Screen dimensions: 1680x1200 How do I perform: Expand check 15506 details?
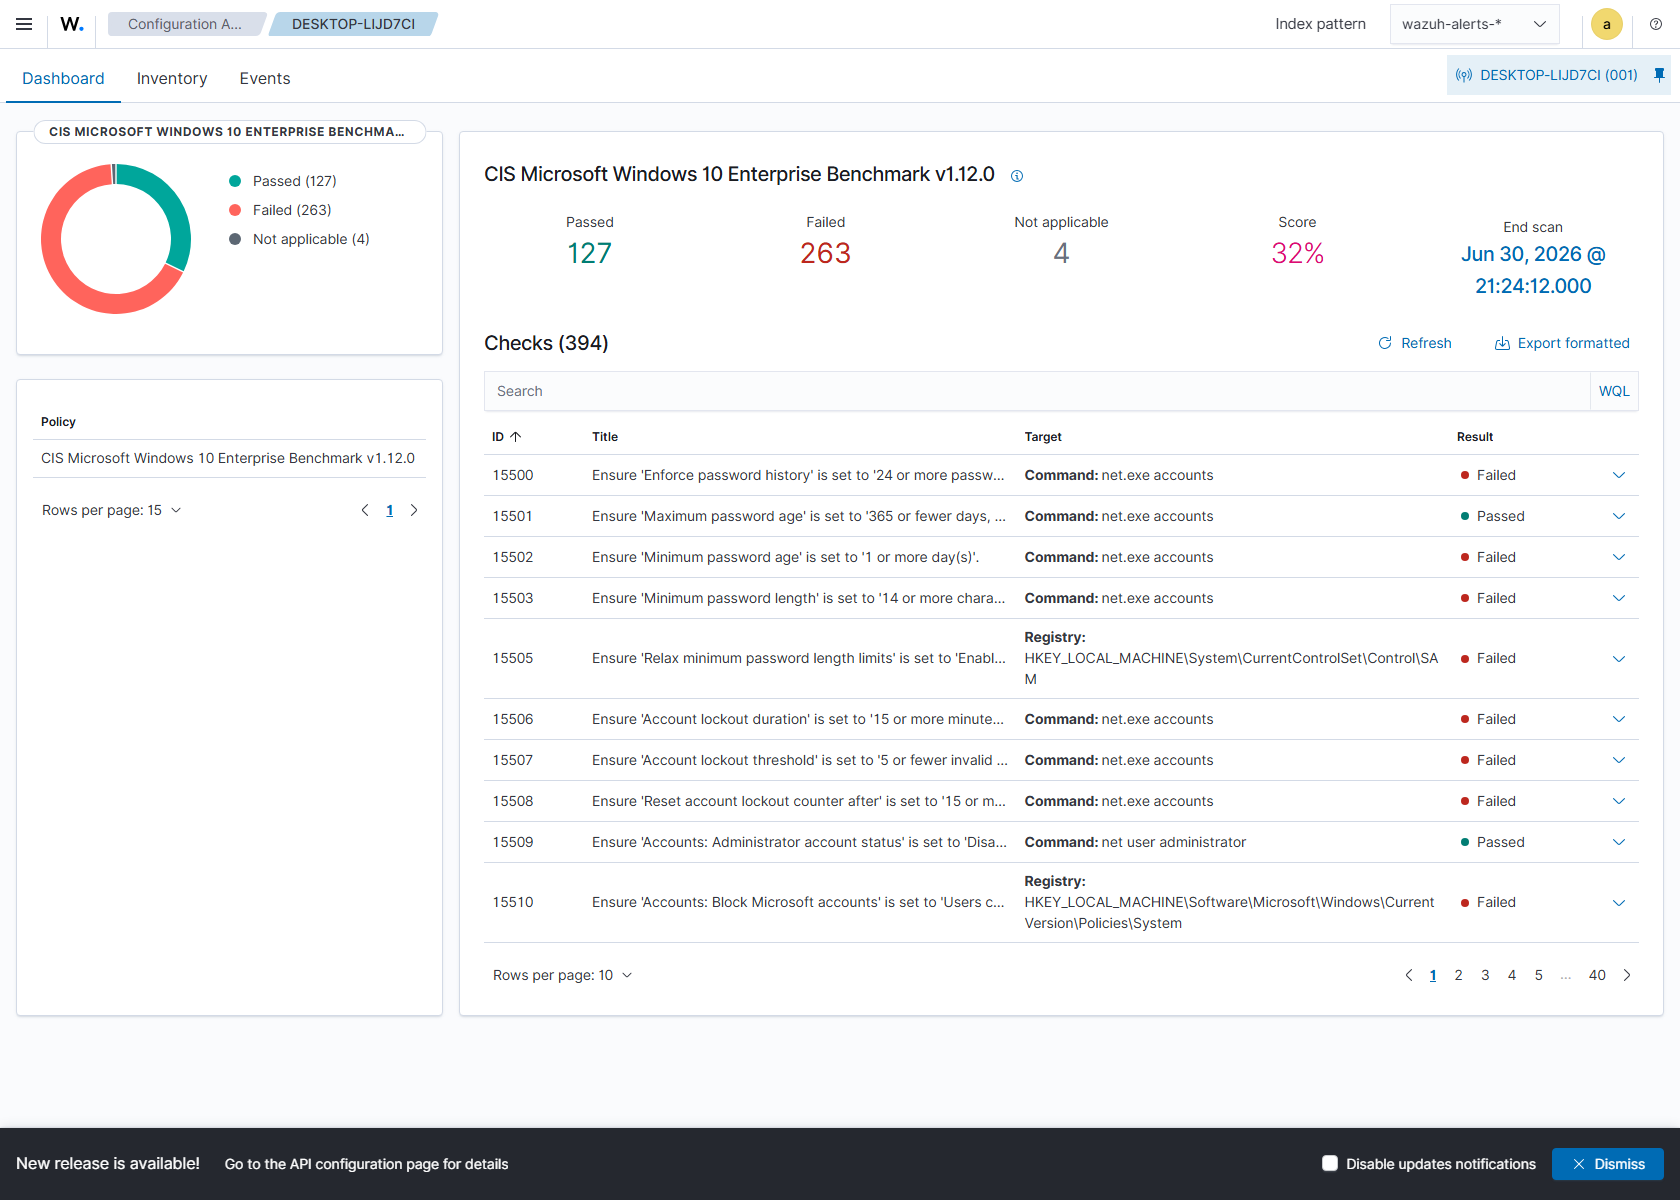1619,719
